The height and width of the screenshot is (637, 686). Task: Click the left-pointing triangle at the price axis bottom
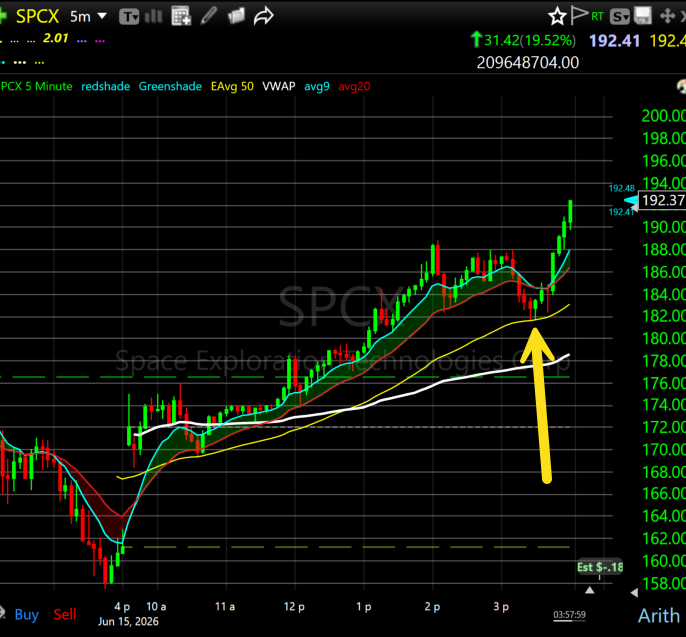tap(634, 593)
